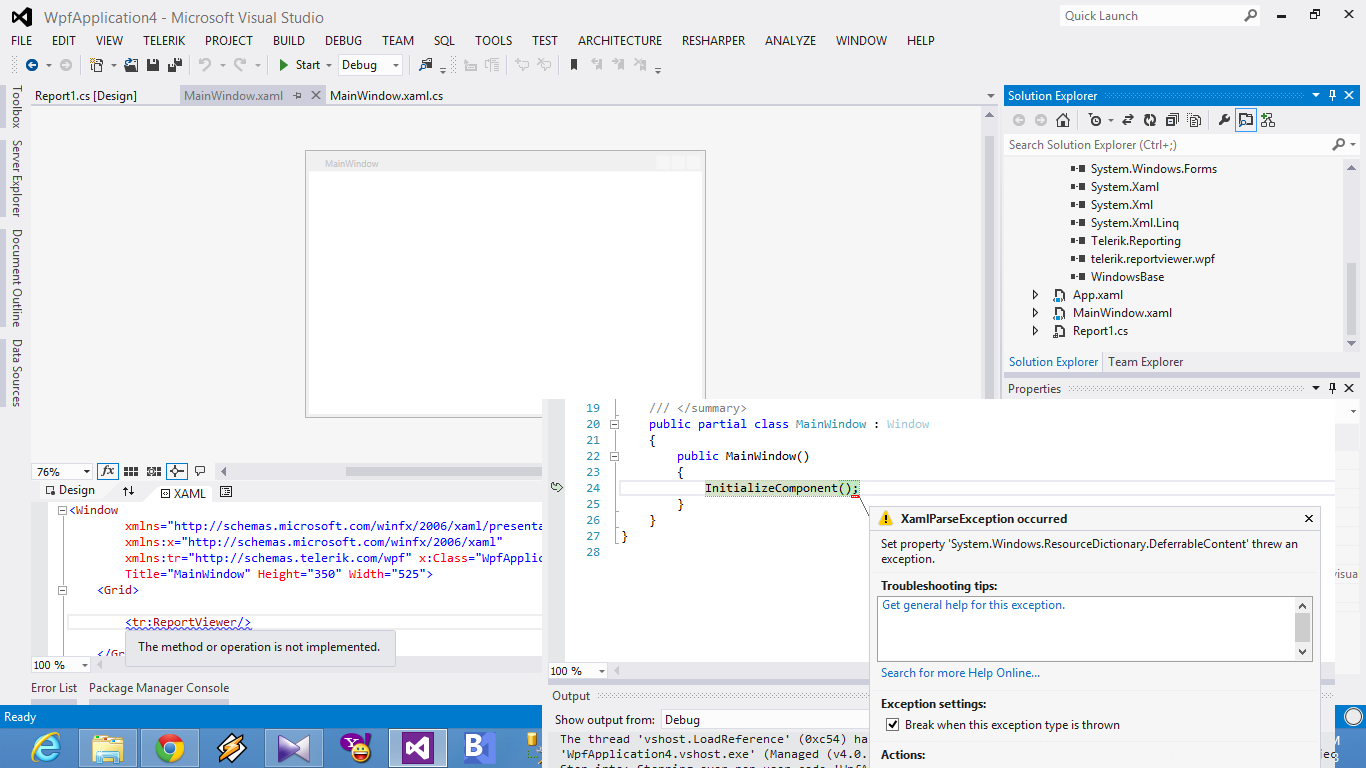Click 'Get general help for this exception' link
The image size is (1366, 768).
(x=973, y=605)
